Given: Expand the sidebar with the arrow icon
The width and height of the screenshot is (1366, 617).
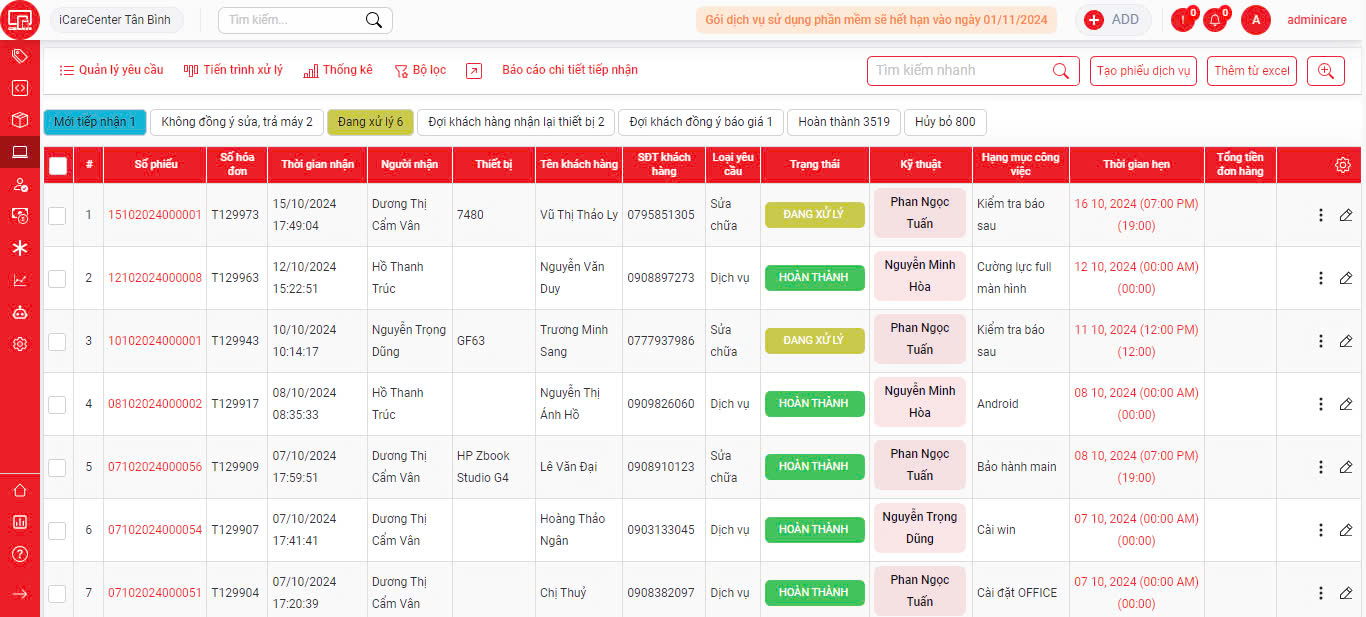Looking at the screenshot, I should tap(20, 594).
